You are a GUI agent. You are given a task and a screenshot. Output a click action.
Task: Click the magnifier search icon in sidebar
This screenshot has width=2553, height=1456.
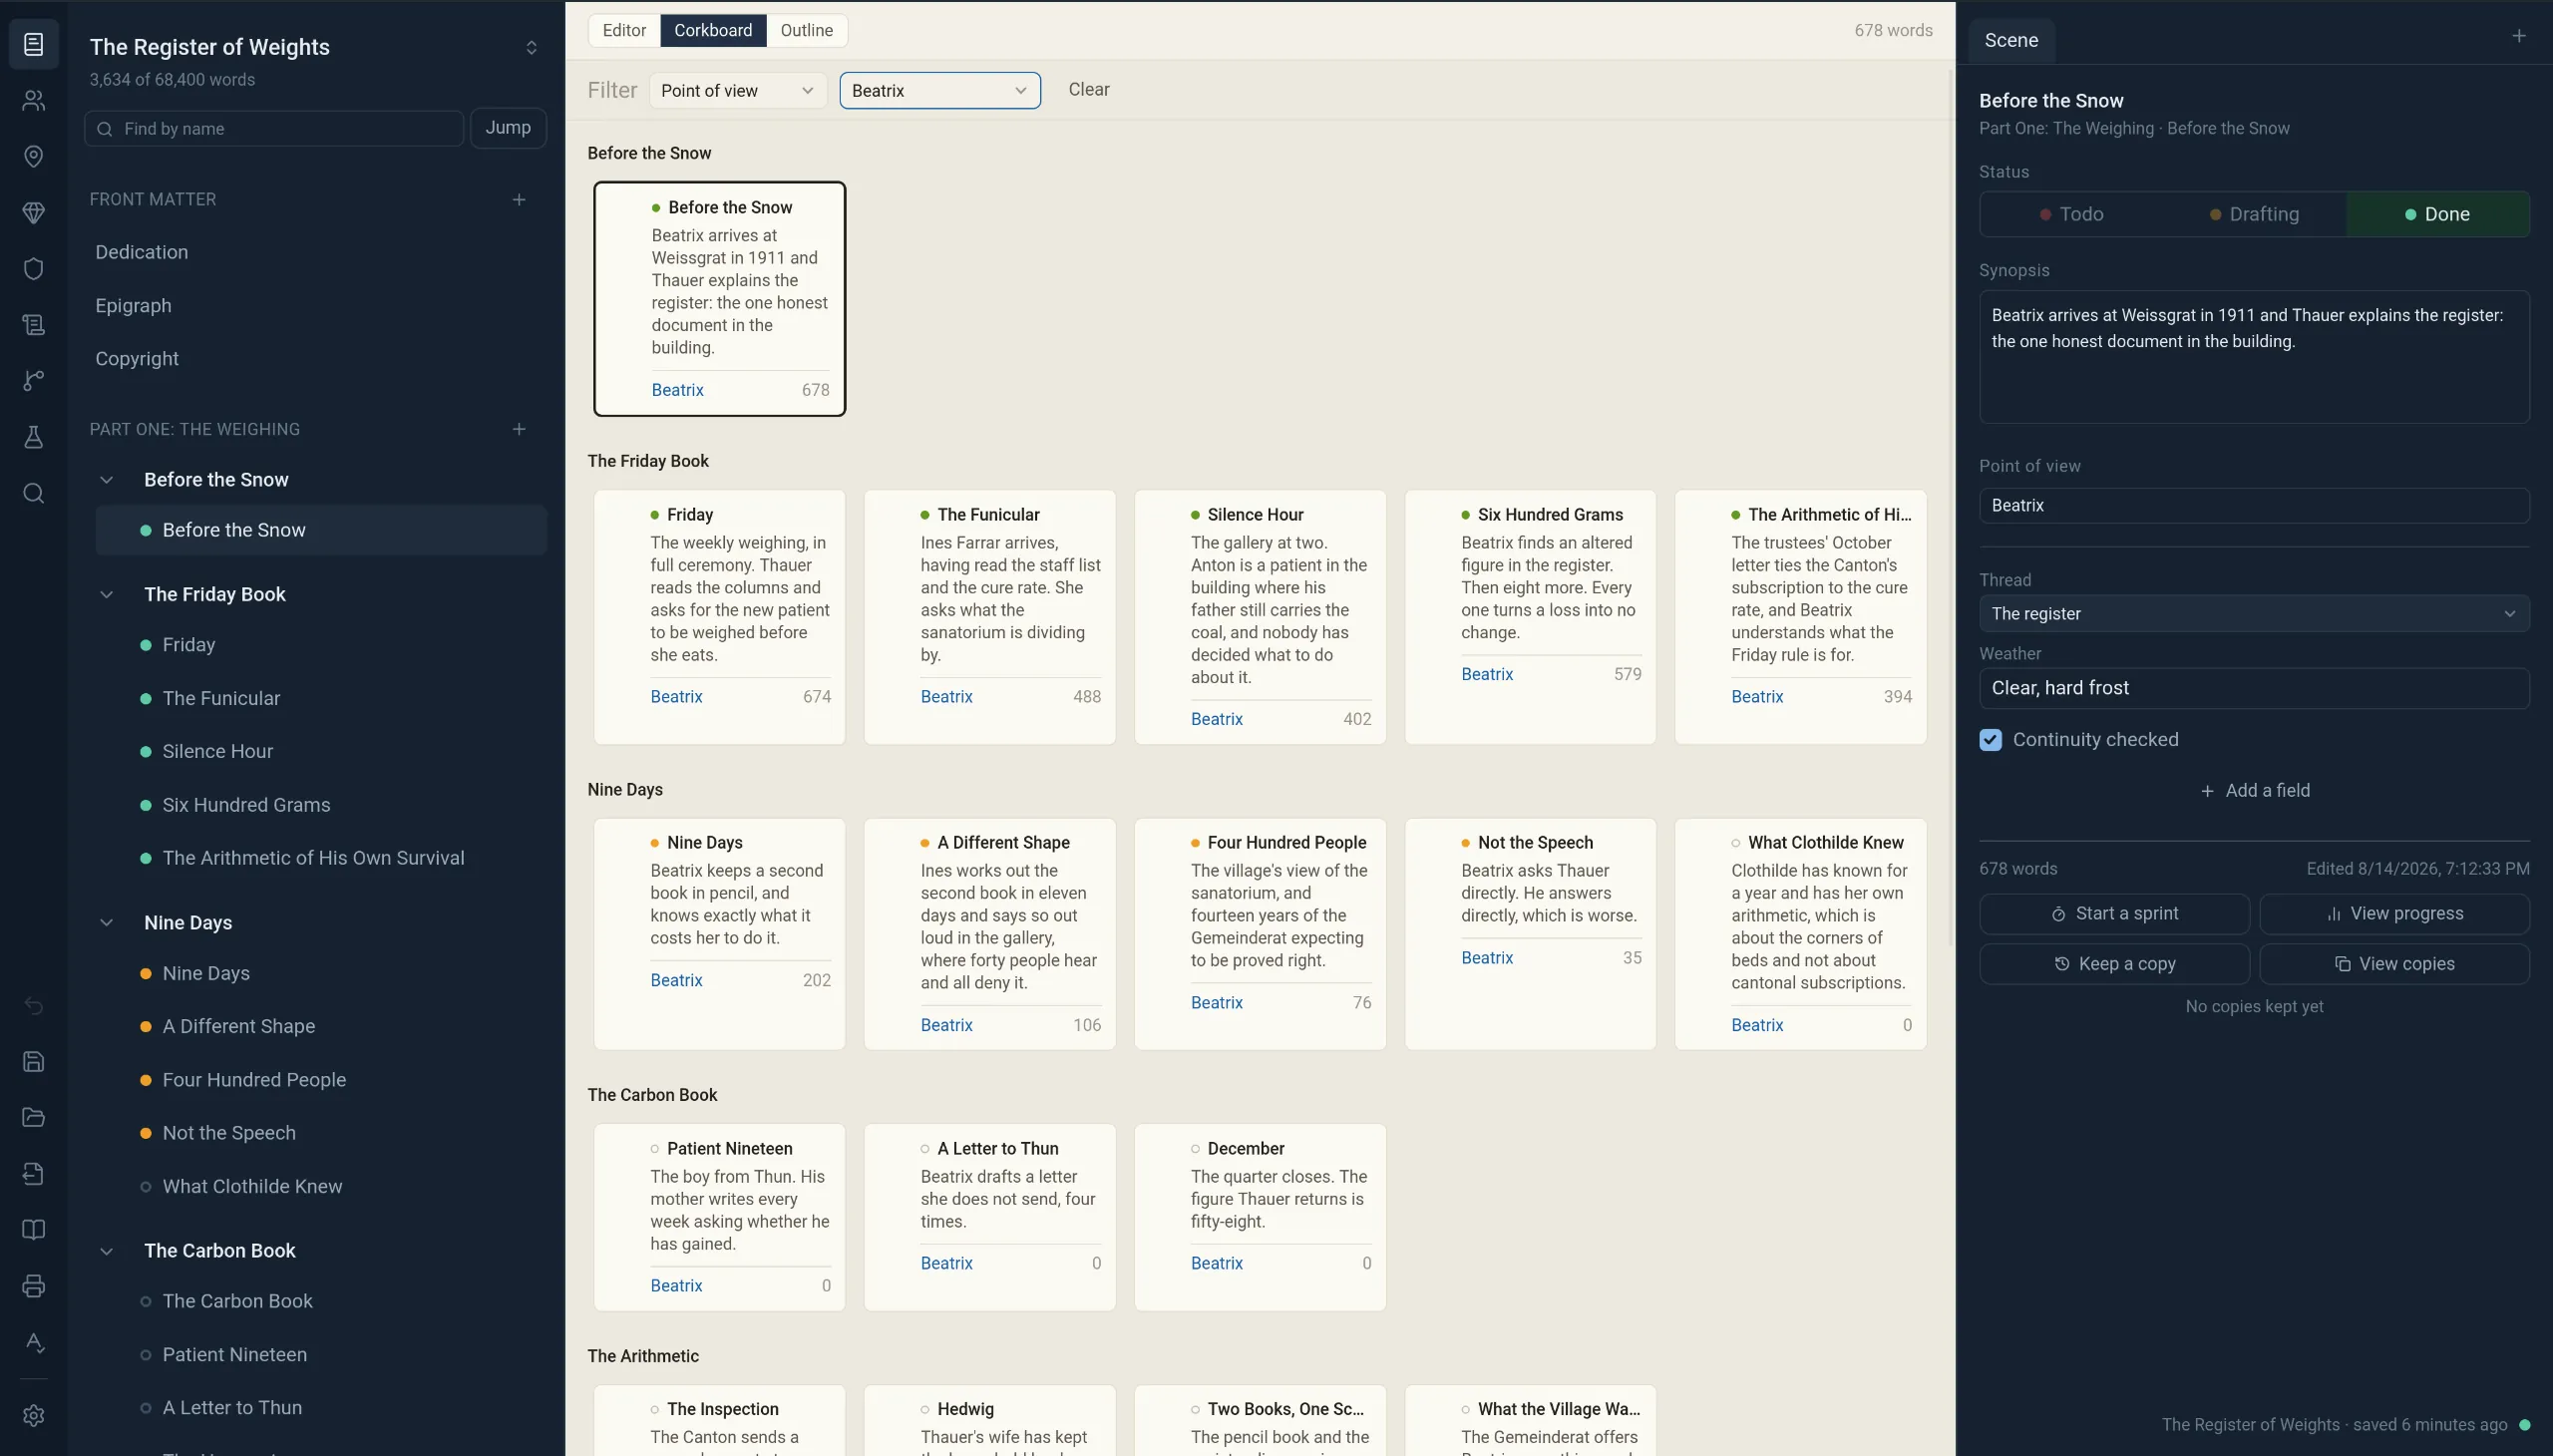pos(33,493)
